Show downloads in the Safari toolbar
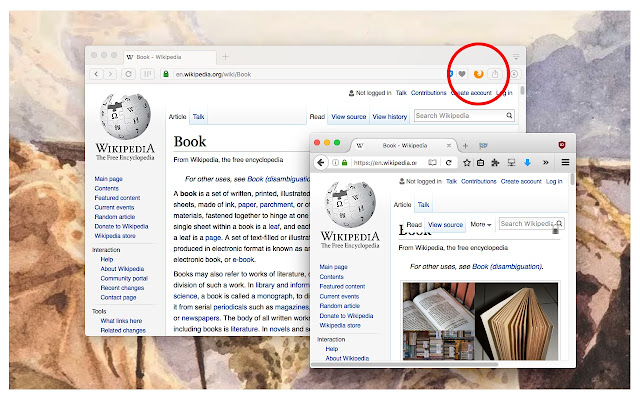 514,74
